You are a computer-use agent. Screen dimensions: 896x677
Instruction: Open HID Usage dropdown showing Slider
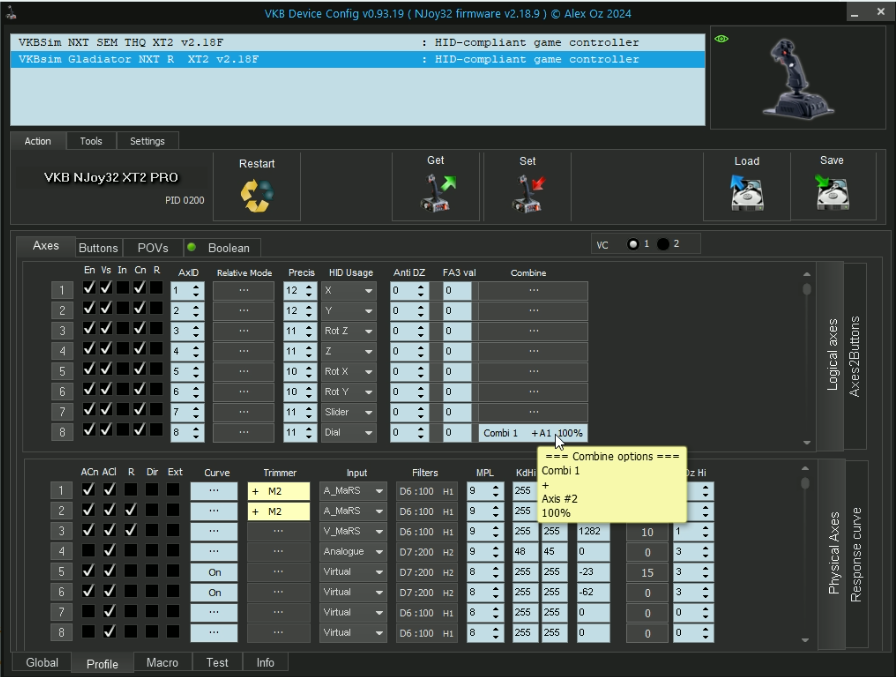[349, 412]
